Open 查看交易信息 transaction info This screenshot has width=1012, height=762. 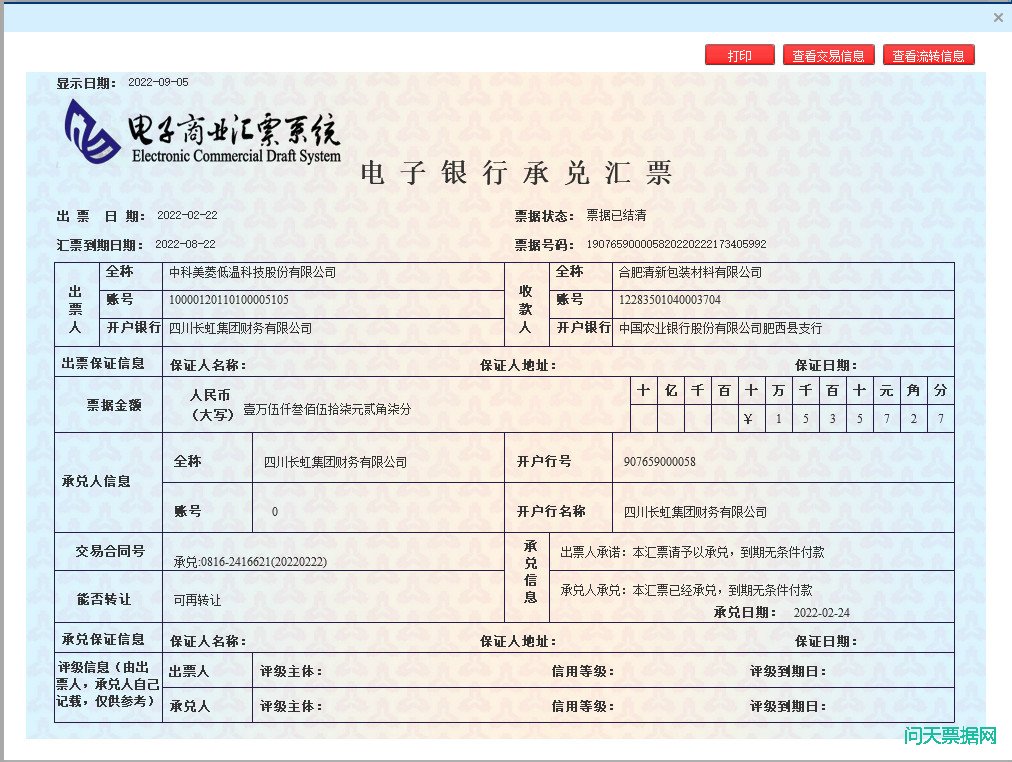coord(828,55)
